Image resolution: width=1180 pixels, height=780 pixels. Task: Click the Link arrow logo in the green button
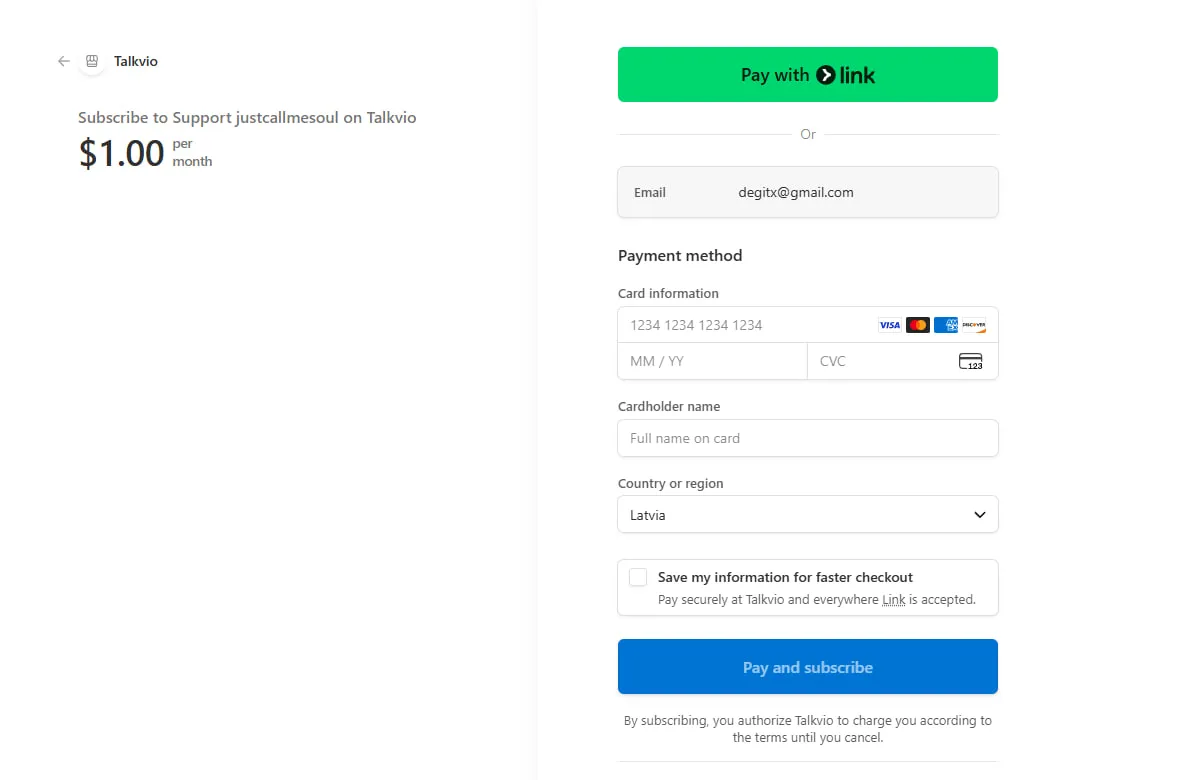pos(826,75)
